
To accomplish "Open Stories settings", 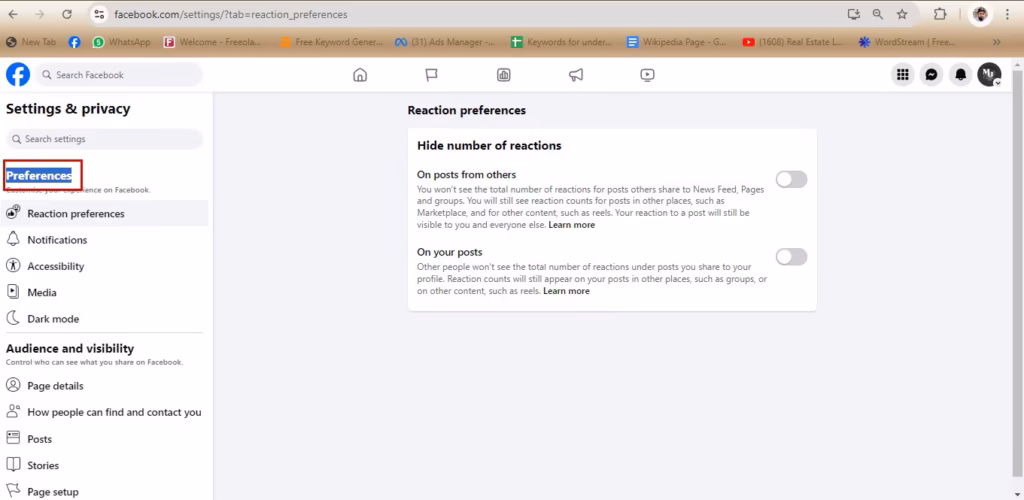I will (104, 465).
